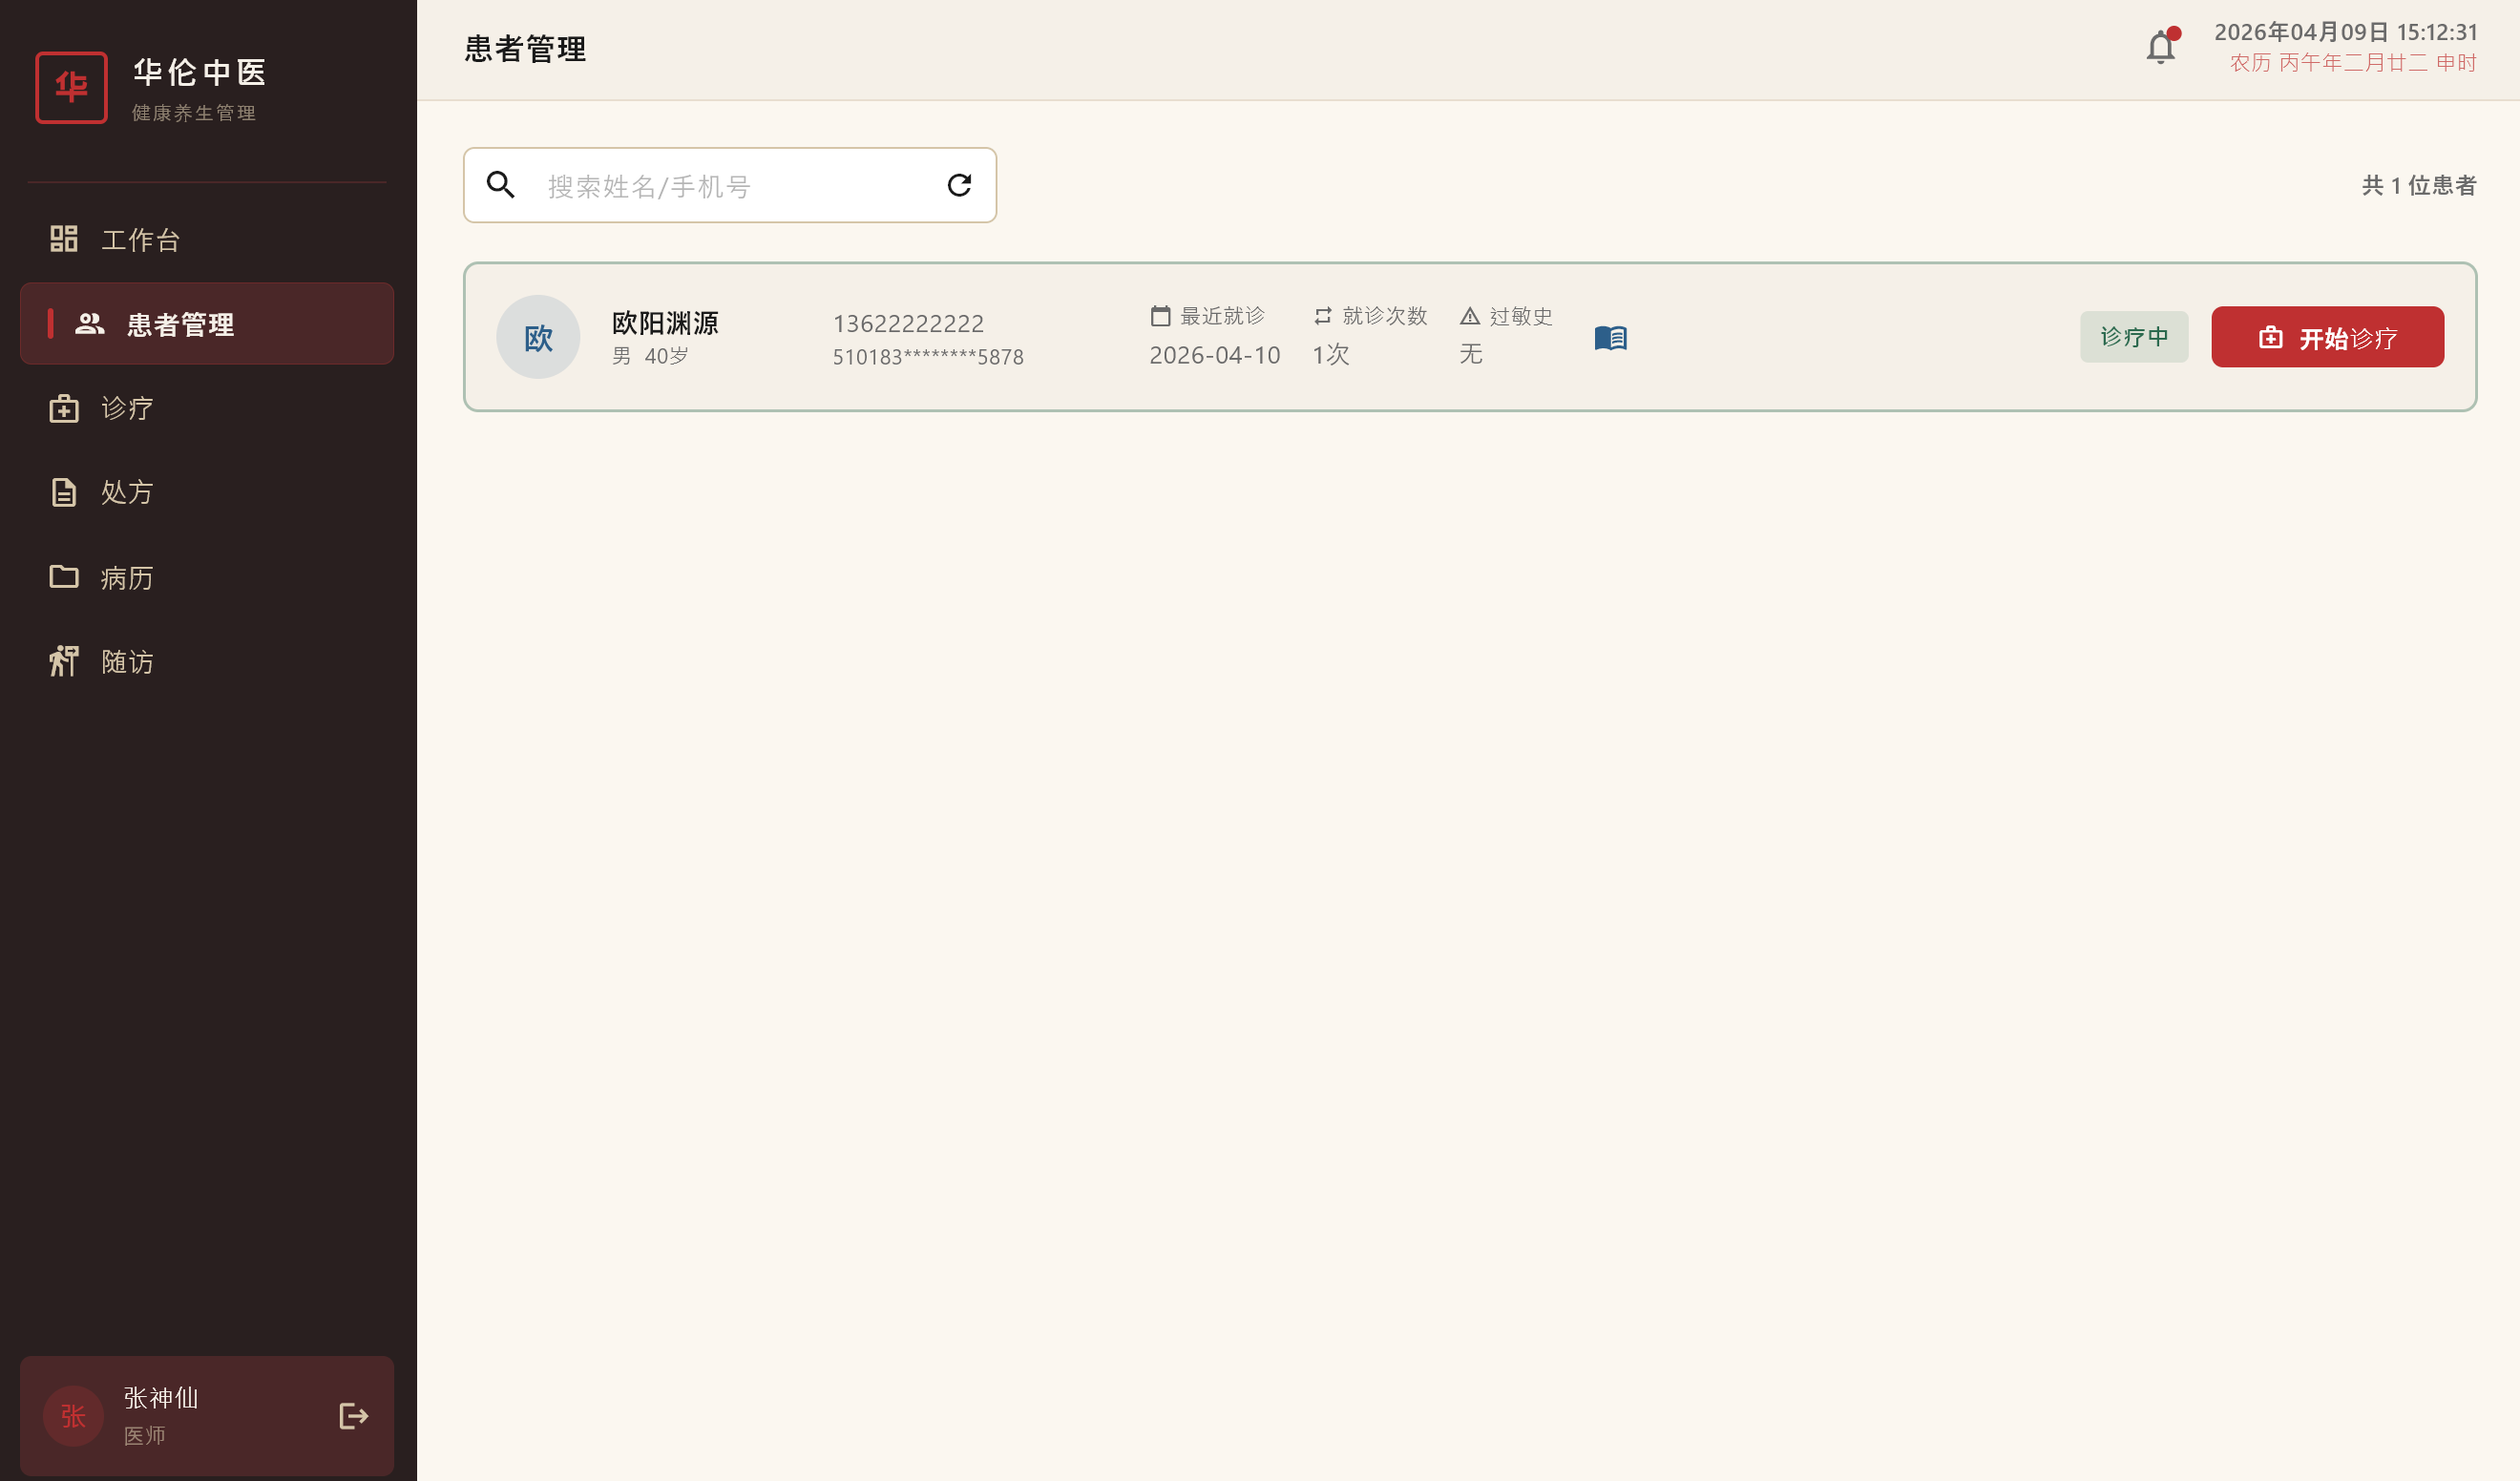Go to 诊疗 in the sidebar
2520x1481 pixels.
[127, 408]
